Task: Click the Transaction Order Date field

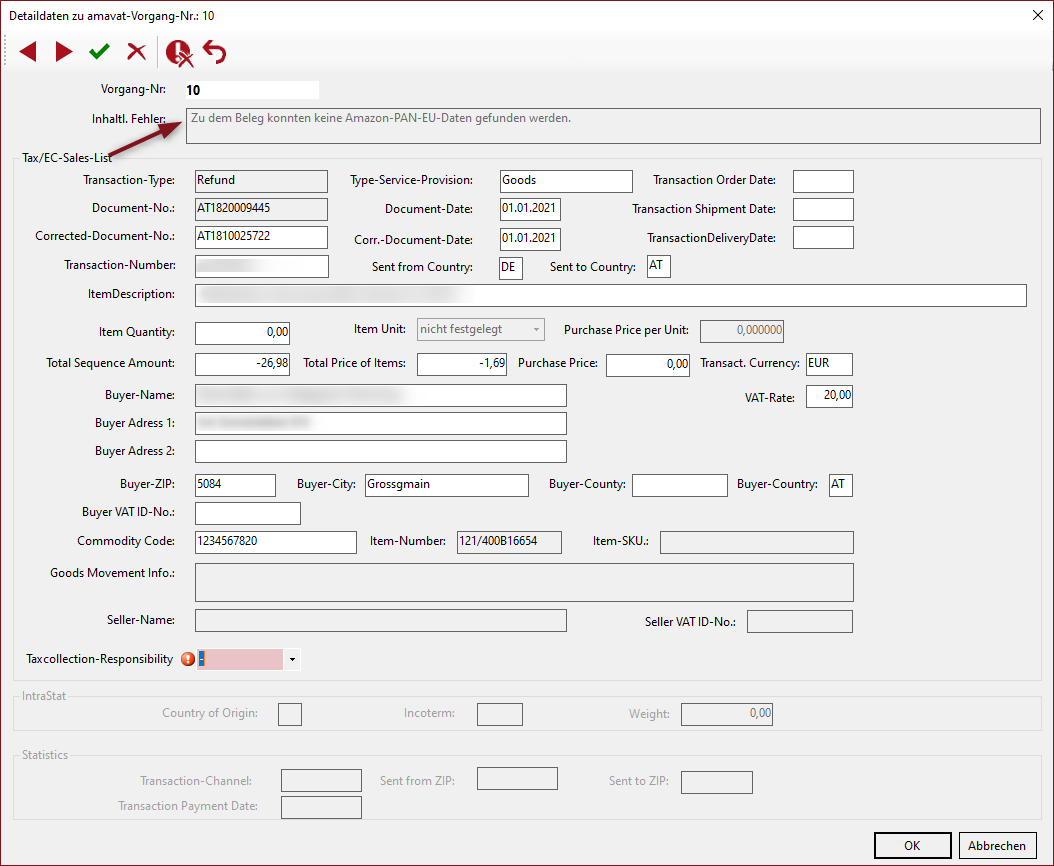Action: click(823, 181)
